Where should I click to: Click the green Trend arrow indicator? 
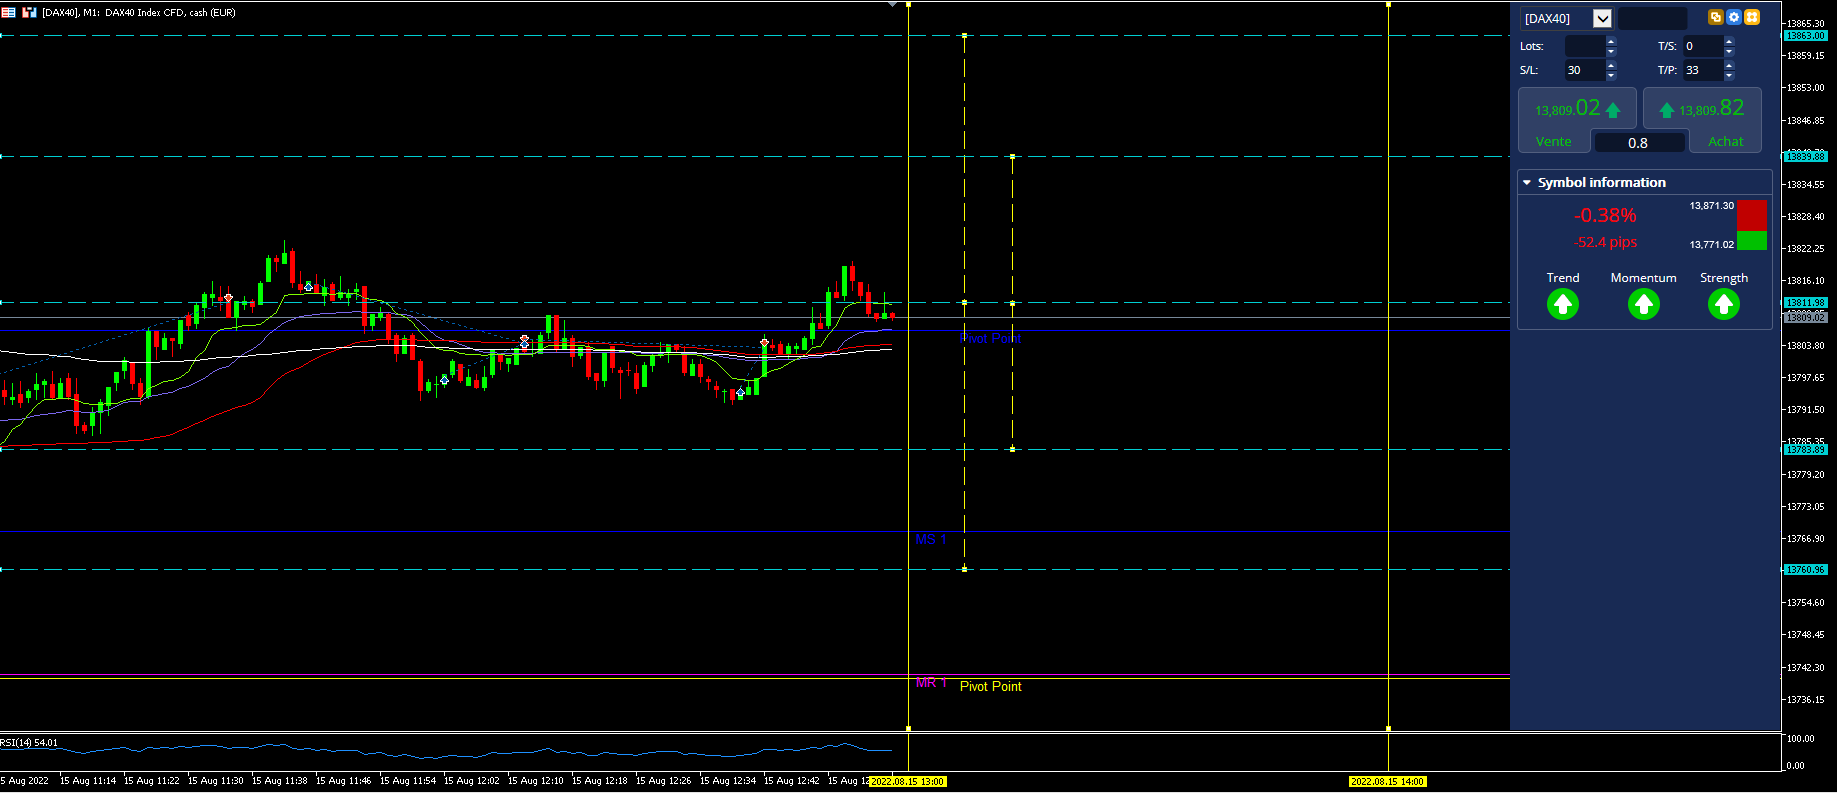point(1563,304)
